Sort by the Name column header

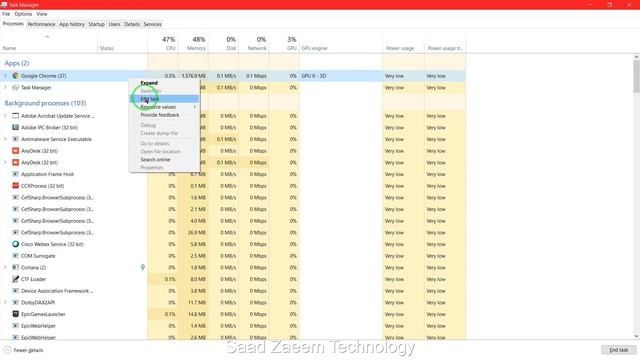pyautogui.click(x=49, y=43)
